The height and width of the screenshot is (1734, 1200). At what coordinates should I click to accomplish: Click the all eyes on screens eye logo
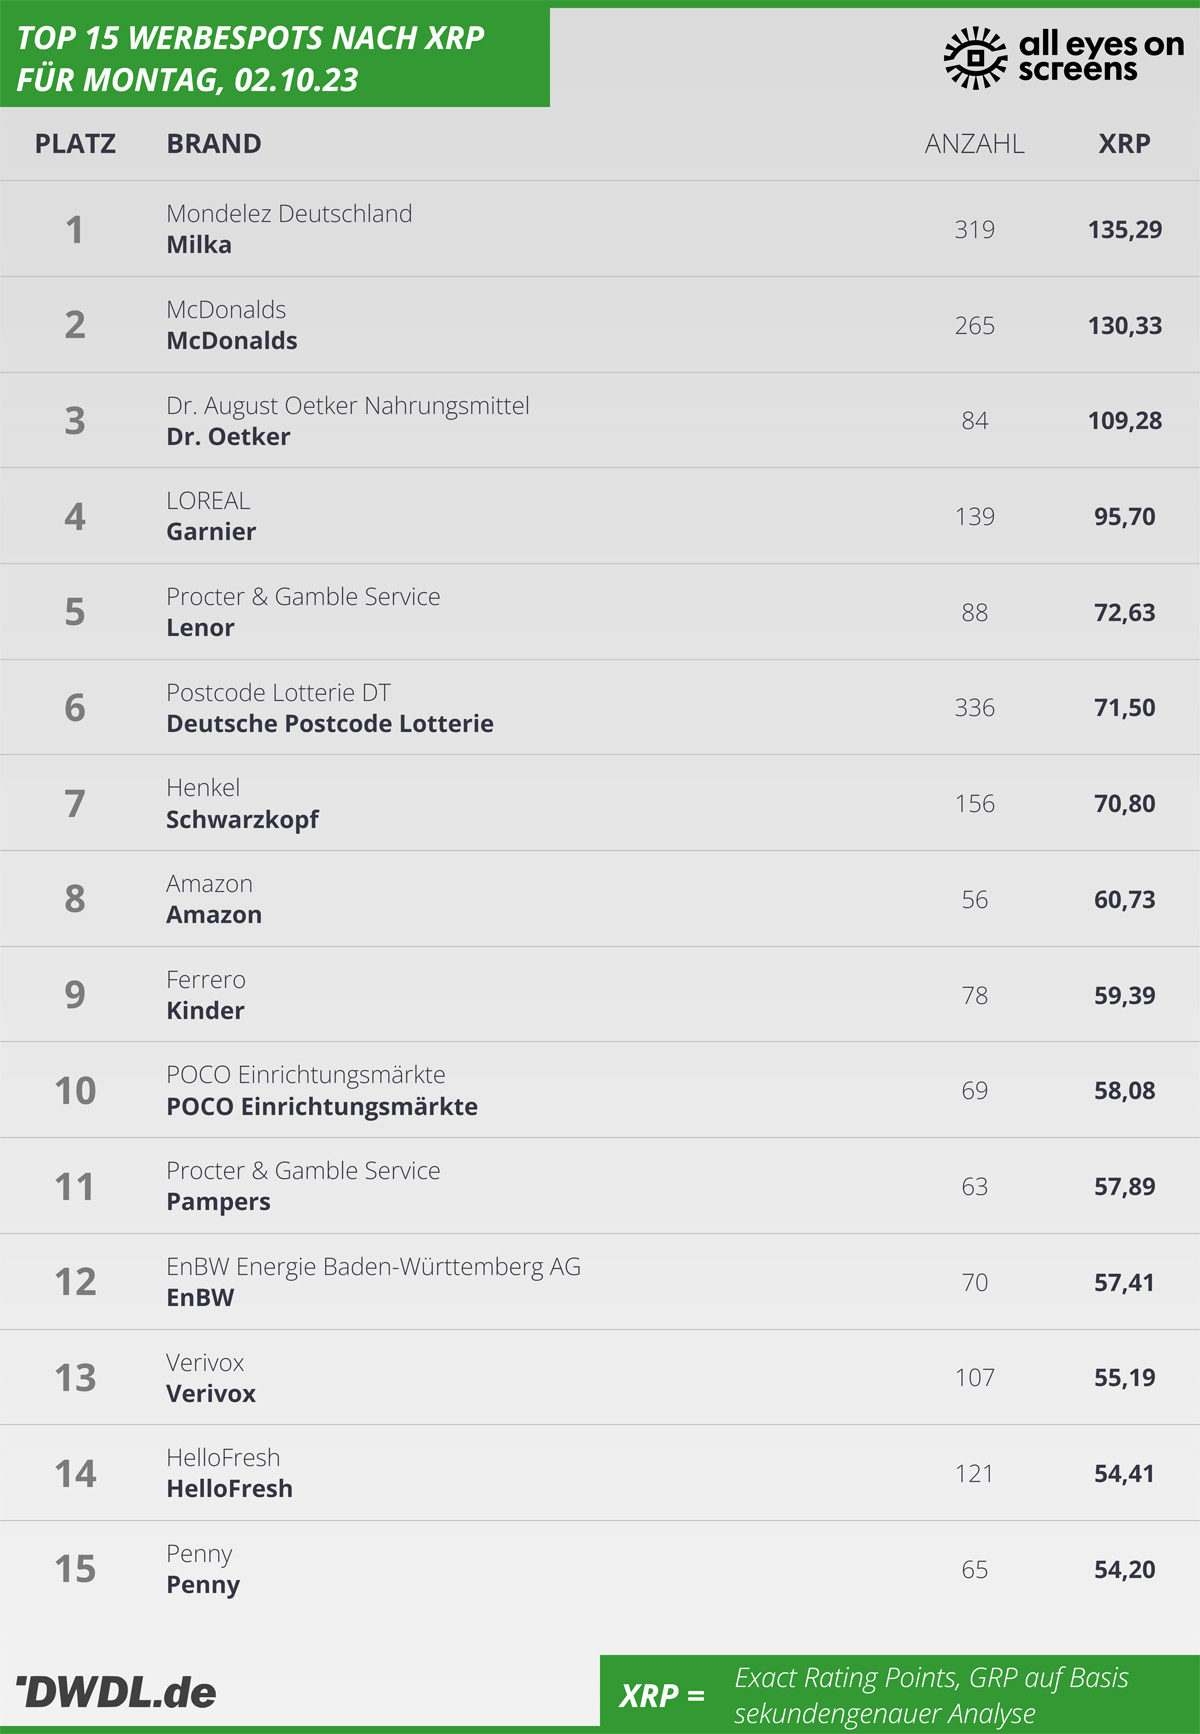pos(975,58)
